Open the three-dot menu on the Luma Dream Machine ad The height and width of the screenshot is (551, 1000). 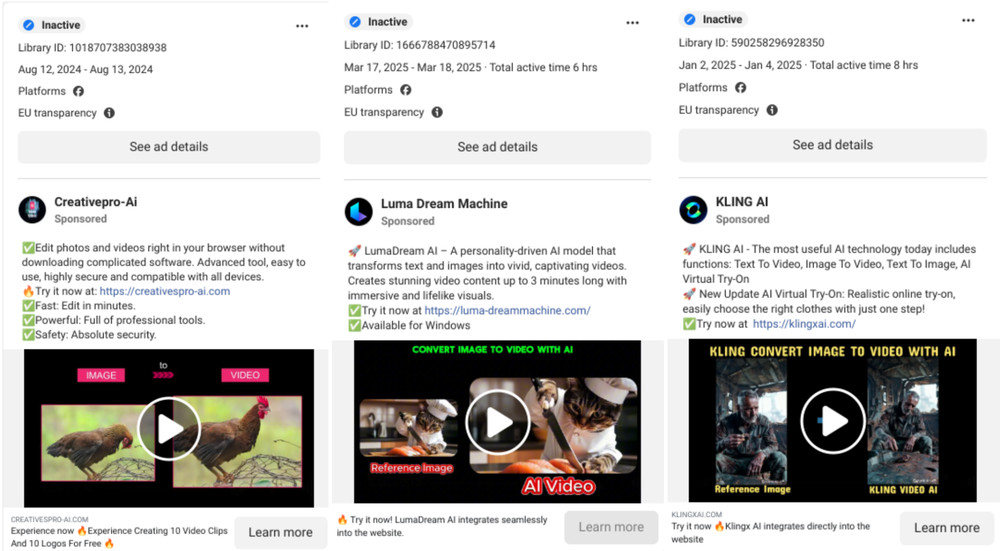[632, 23]
